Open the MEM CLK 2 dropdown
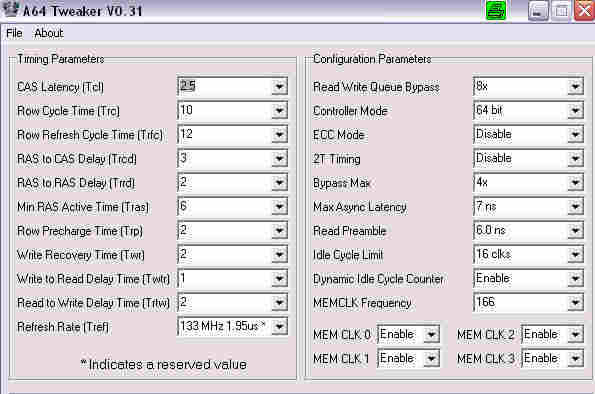 pyautogui.click(x=575, y=334)
